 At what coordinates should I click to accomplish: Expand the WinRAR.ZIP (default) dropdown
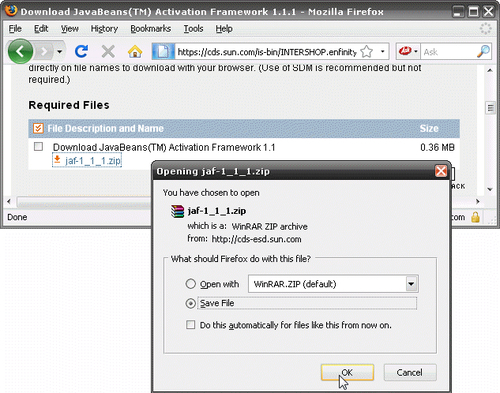tap(411, 284)
